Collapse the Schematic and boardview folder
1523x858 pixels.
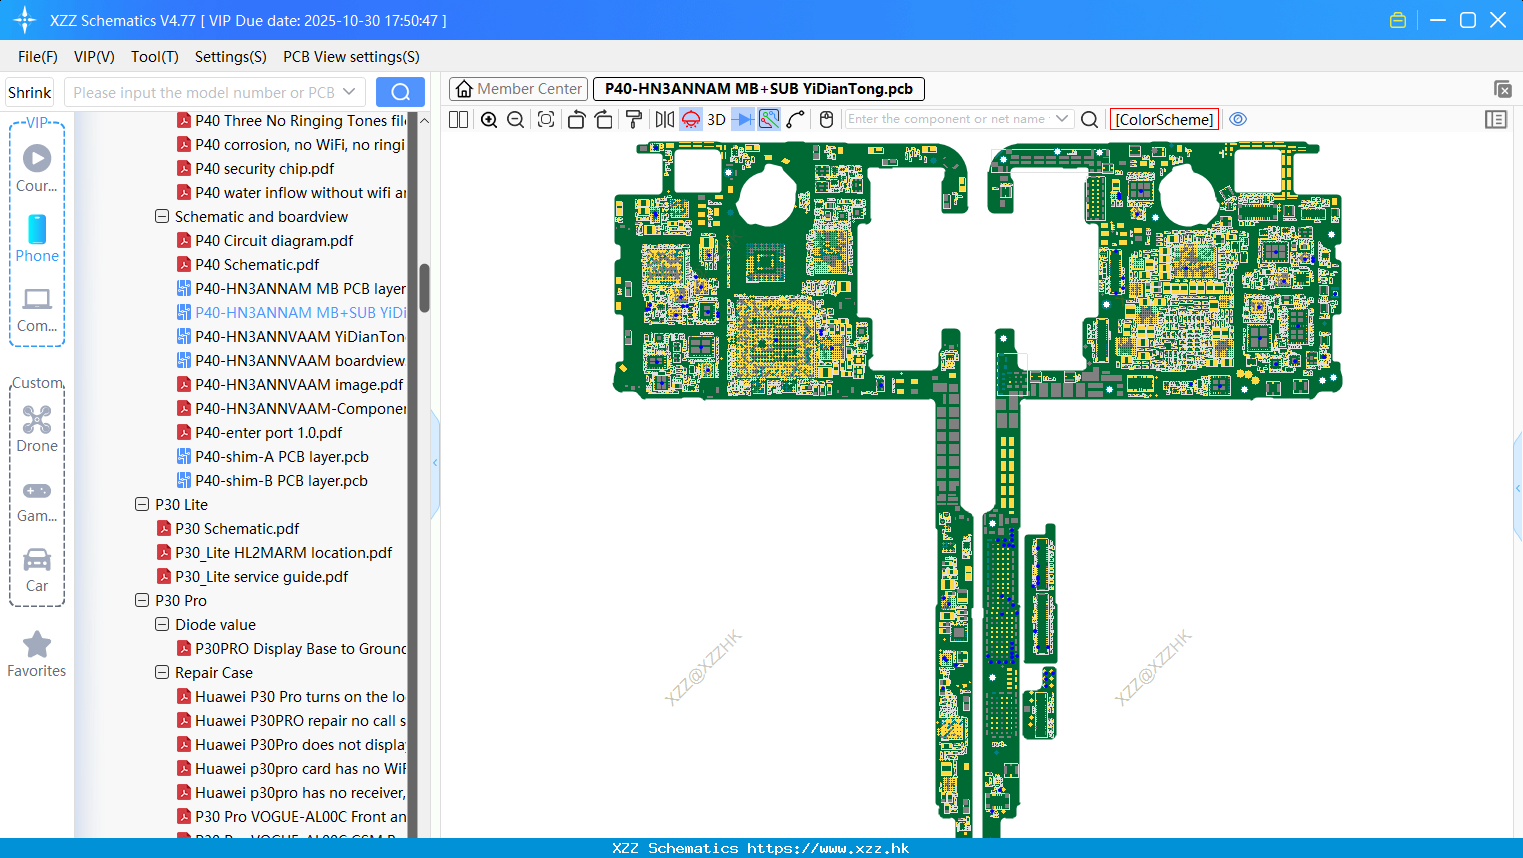point(162,216)
